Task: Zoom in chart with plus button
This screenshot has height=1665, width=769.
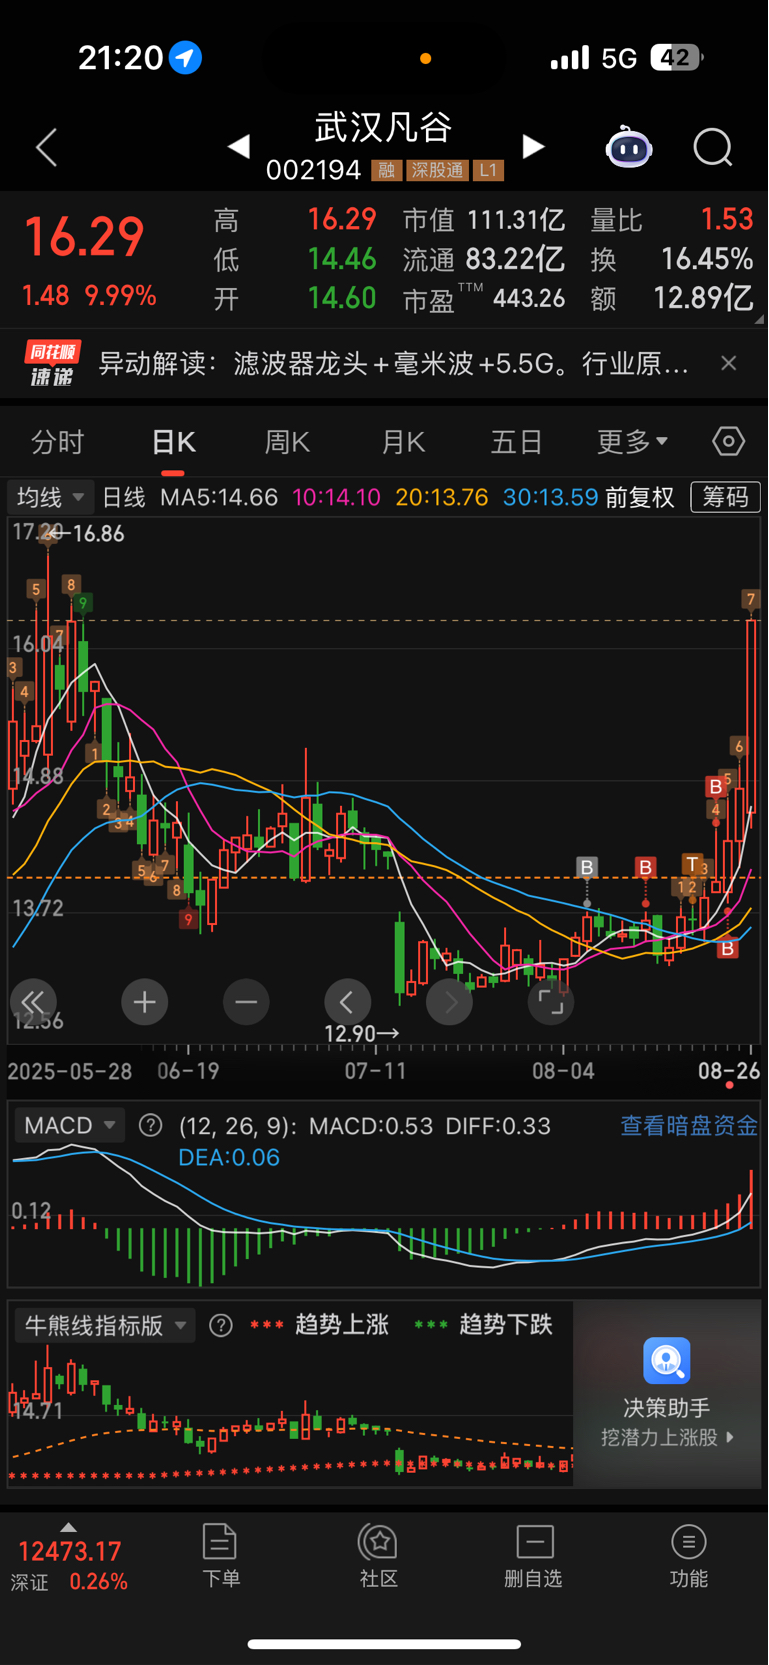Action: 144,1002
